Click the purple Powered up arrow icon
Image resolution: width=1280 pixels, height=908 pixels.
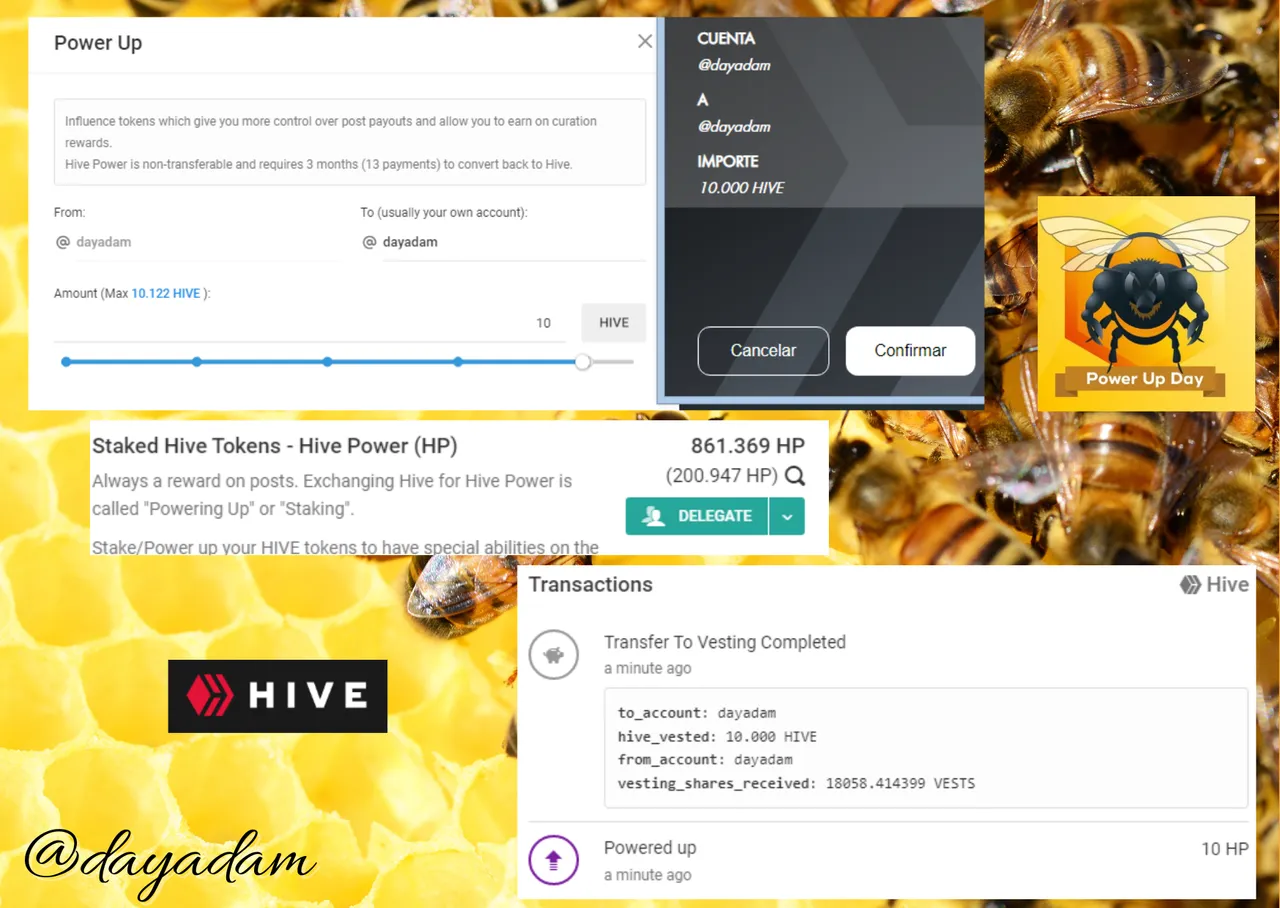[x=553, y=860]
